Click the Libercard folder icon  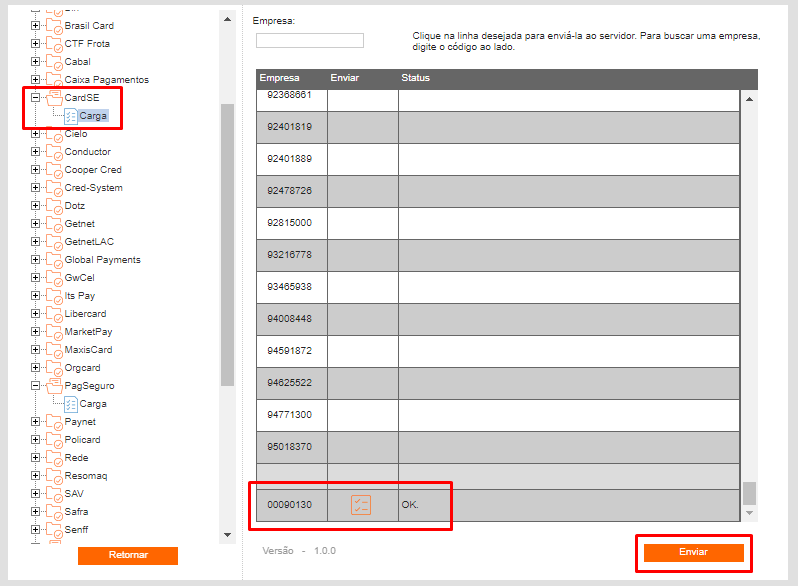pyautogui.click(x=54, y=314)
